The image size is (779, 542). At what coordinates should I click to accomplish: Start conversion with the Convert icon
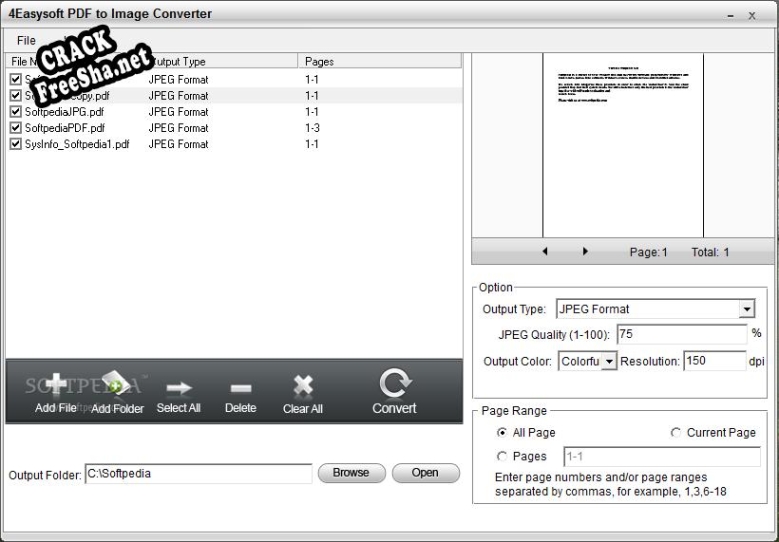(394, 383)
